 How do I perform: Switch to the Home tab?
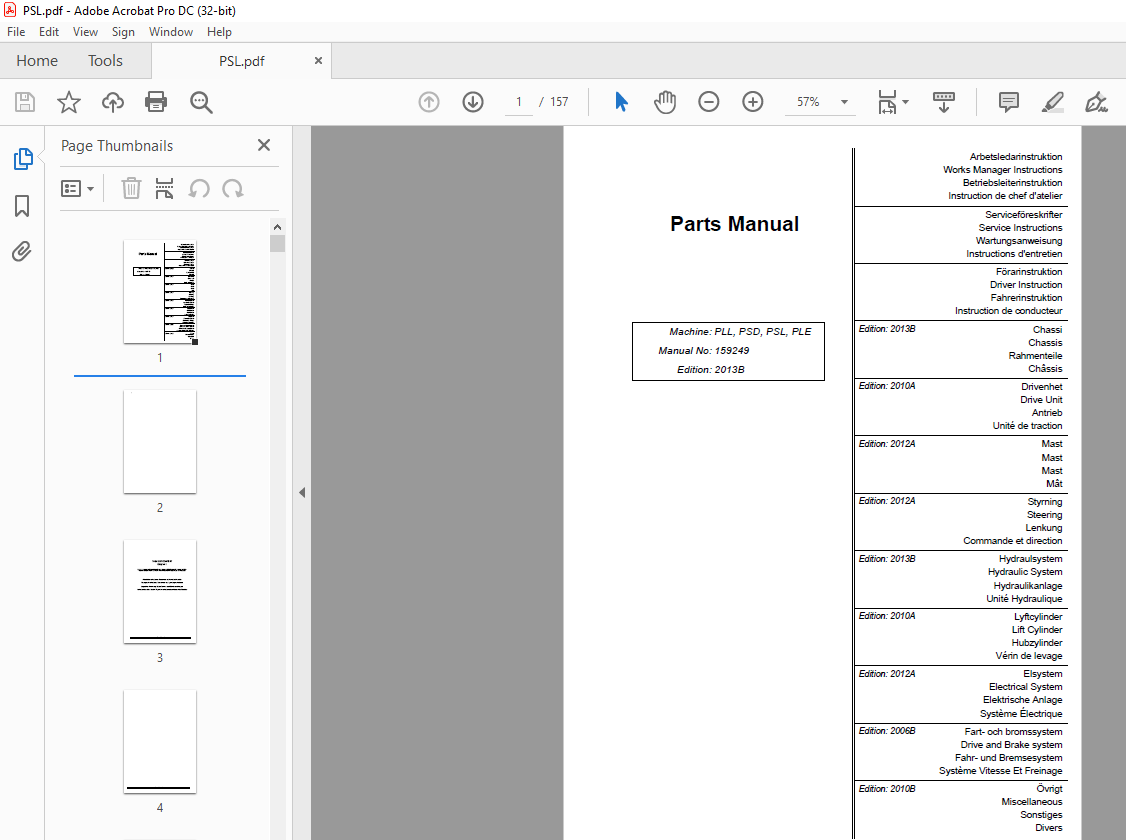click(37, 61)
